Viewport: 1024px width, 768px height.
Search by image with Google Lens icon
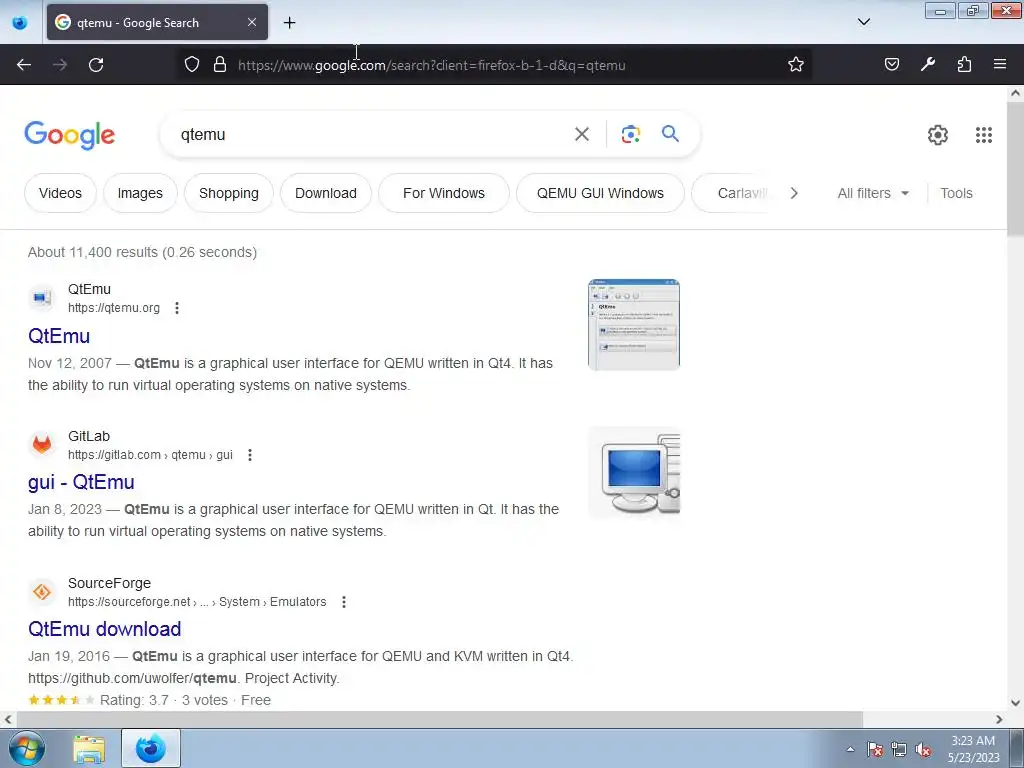point(630,134)
